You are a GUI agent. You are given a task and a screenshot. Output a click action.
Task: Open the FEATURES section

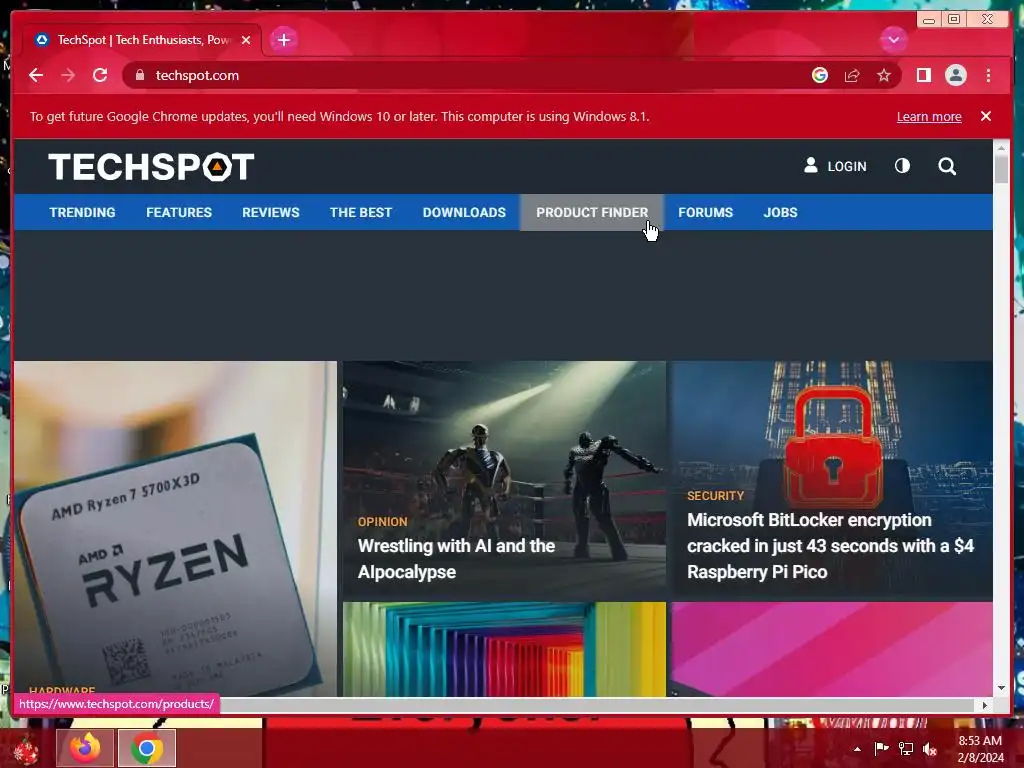point(179,212)
